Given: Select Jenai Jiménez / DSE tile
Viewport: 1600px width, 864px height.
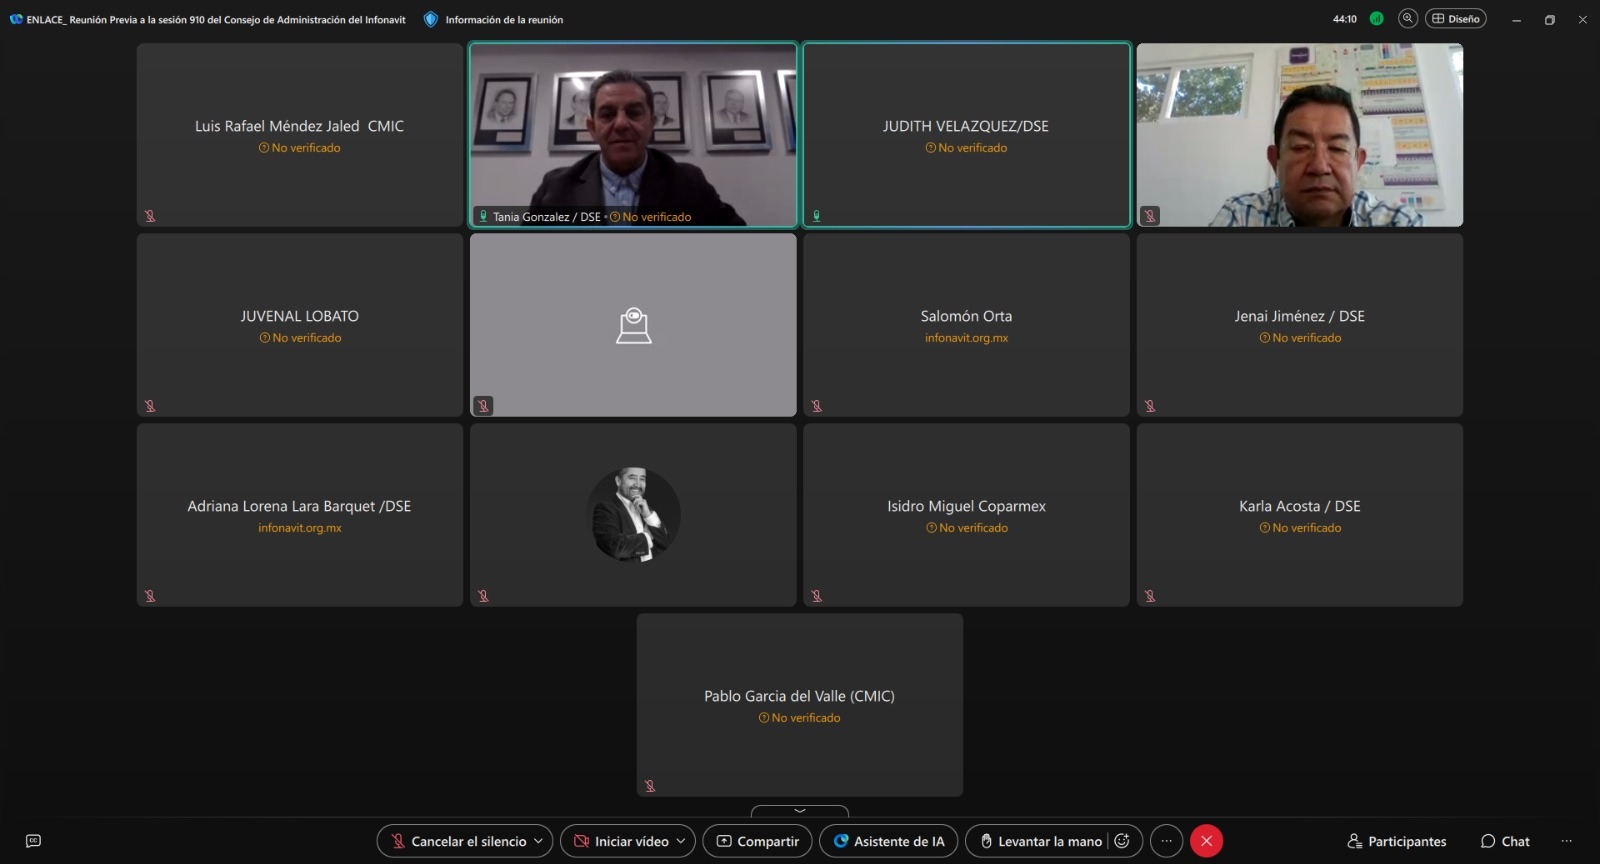Looking at the screenshot, I should pos(1300,325).
